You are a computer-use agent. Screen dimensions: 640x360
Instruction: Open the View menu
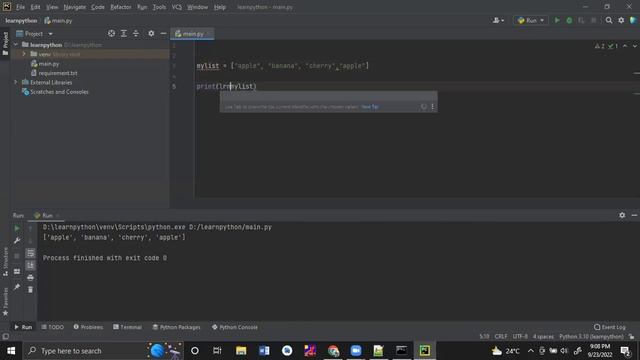pos(52,7)
